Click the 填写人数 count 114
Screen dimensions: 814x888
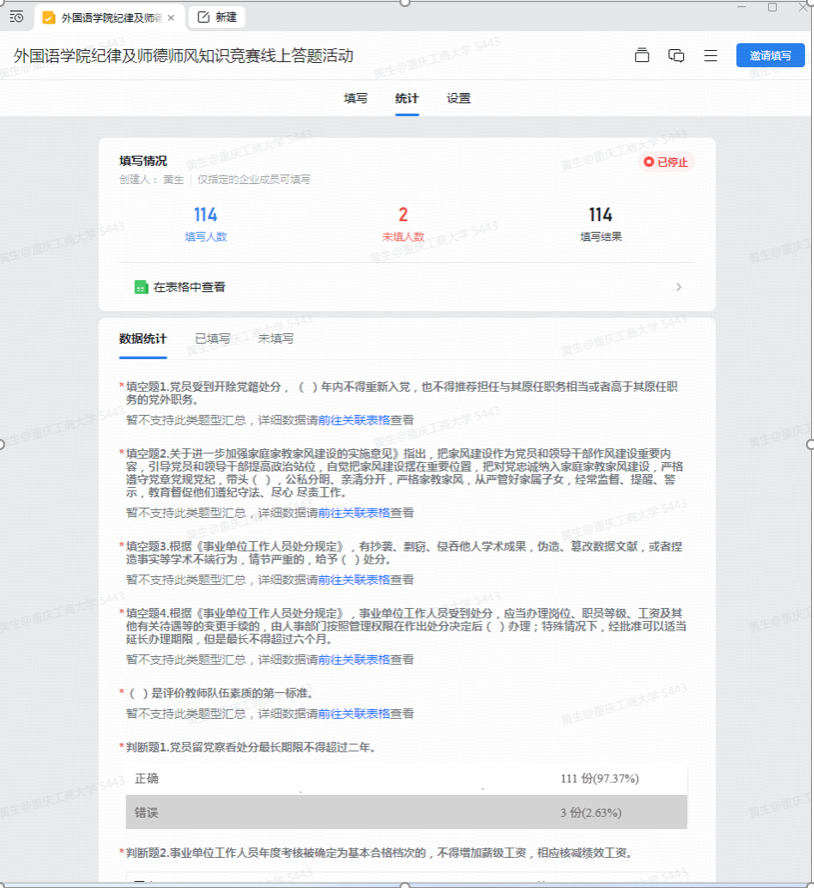pyautogui.click(x=206, y=215)
